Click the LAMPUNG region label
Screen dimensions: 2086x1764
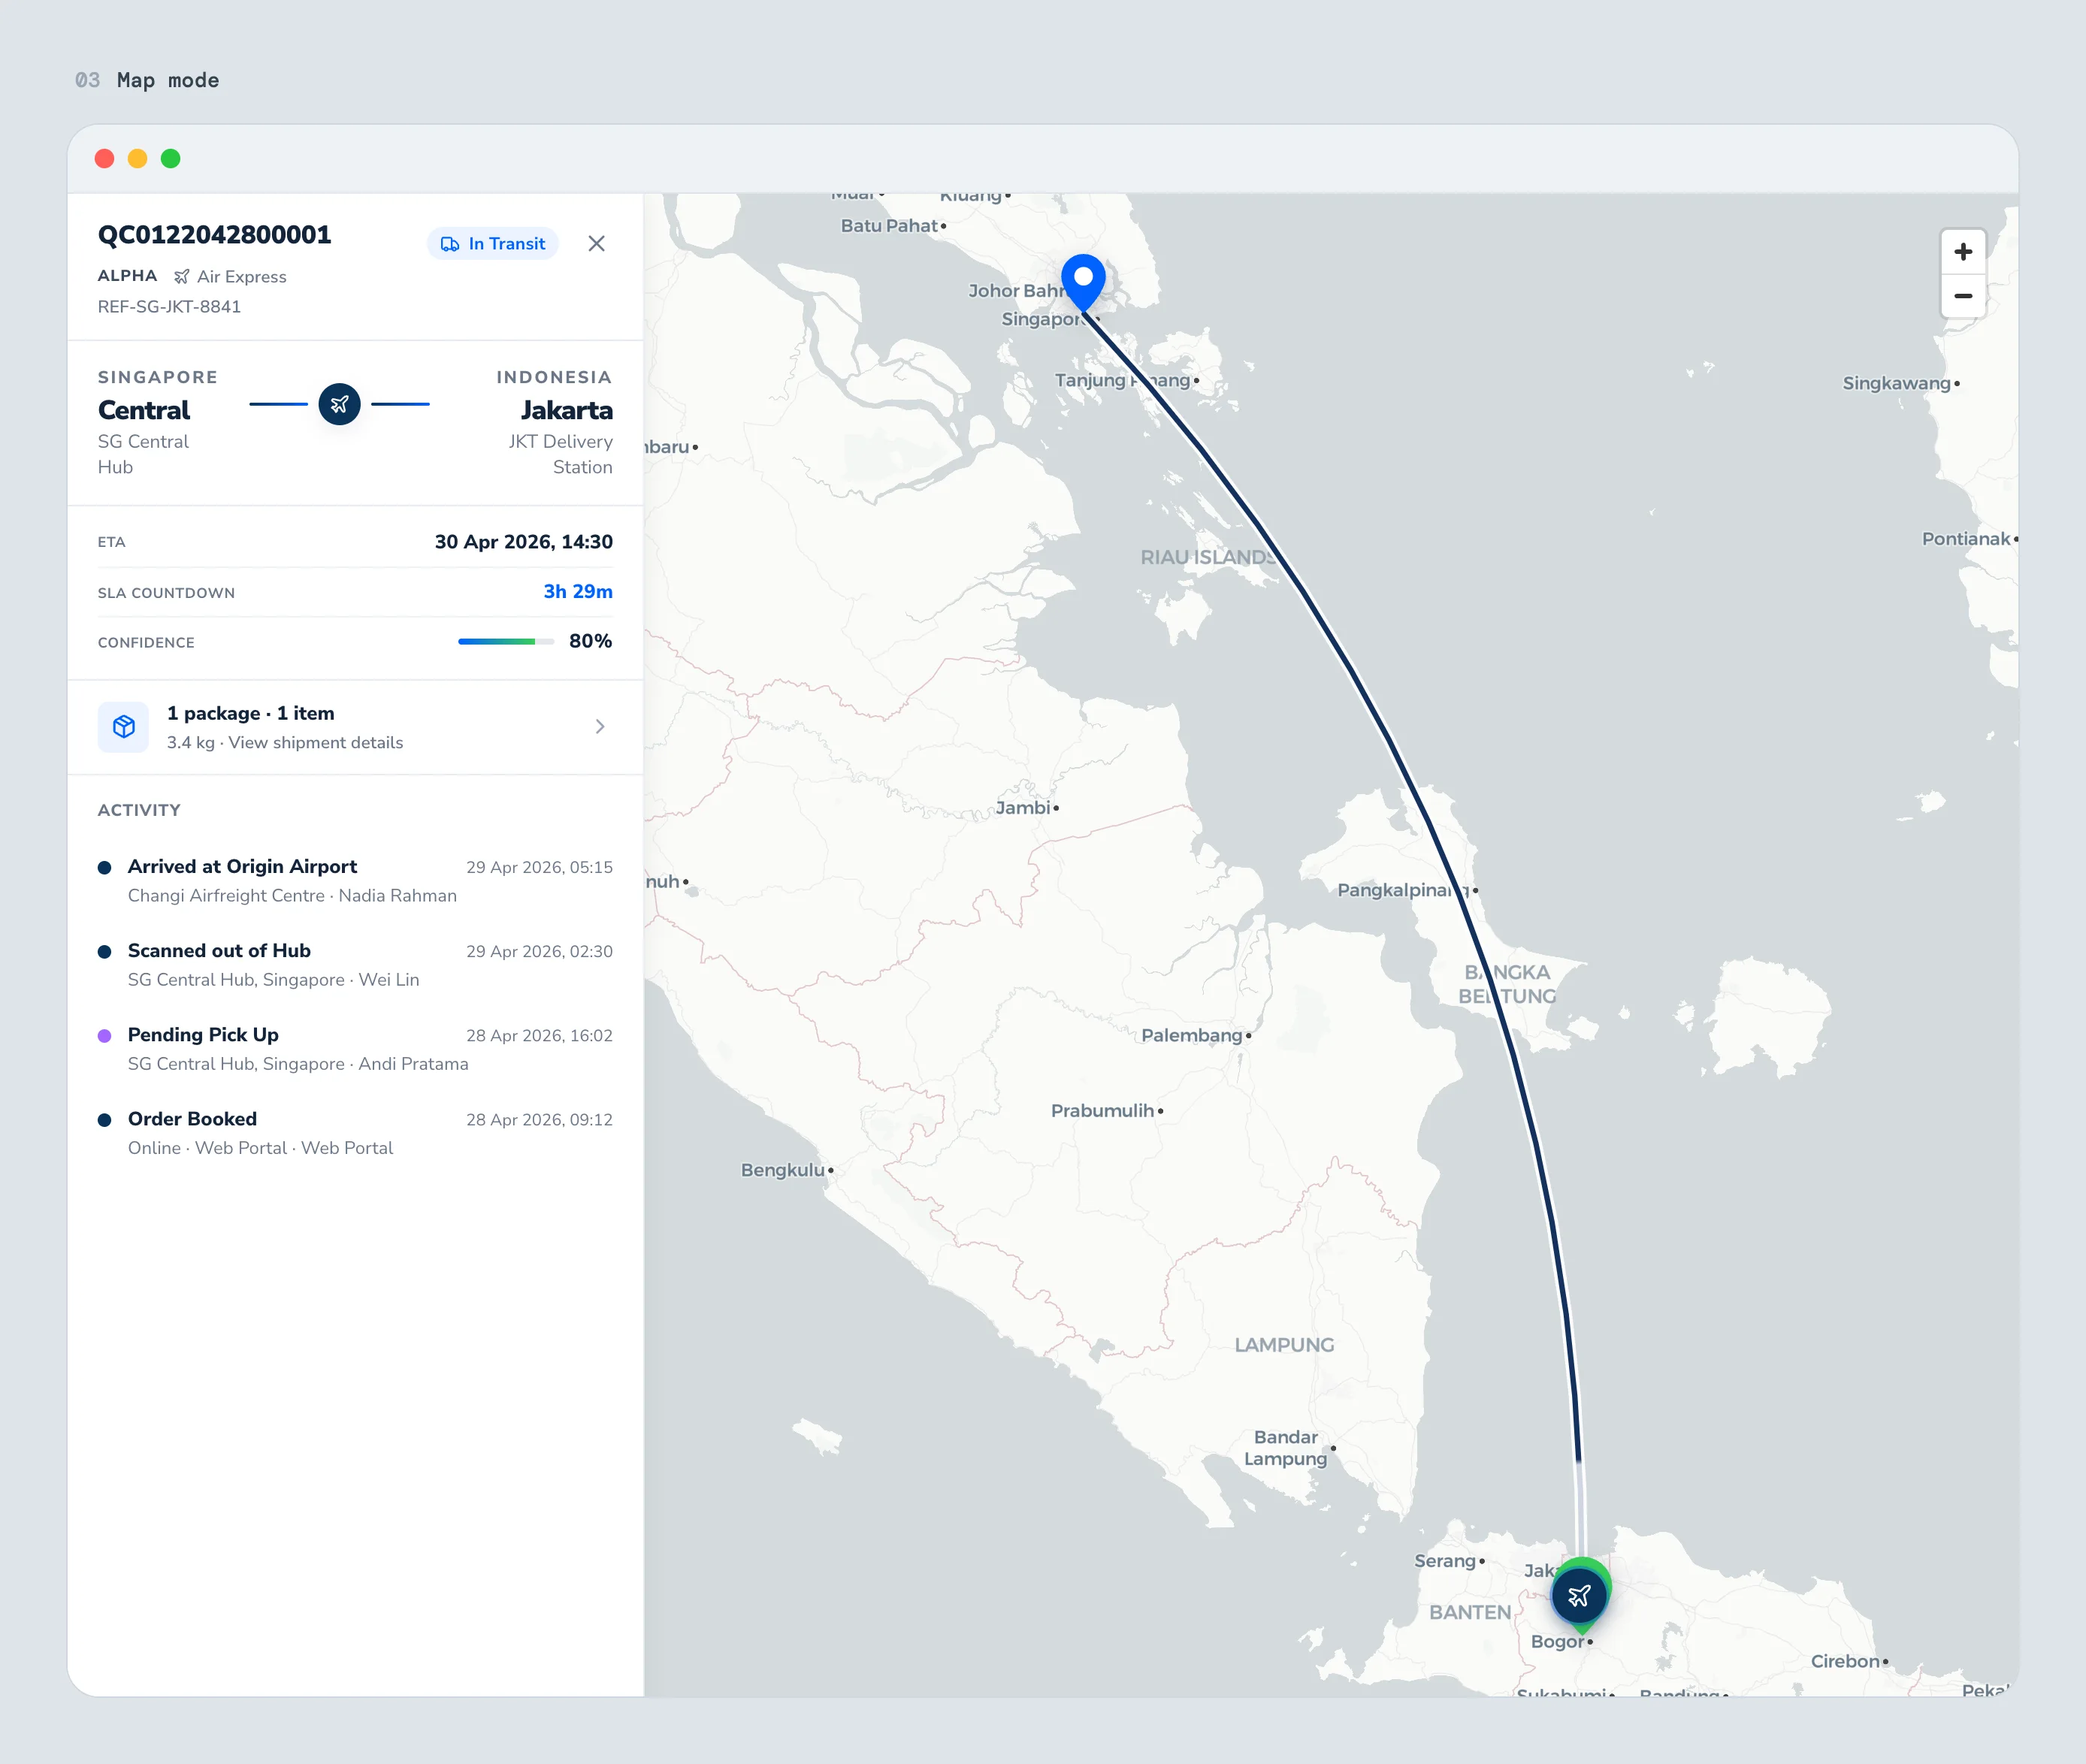[1284, 1345]
